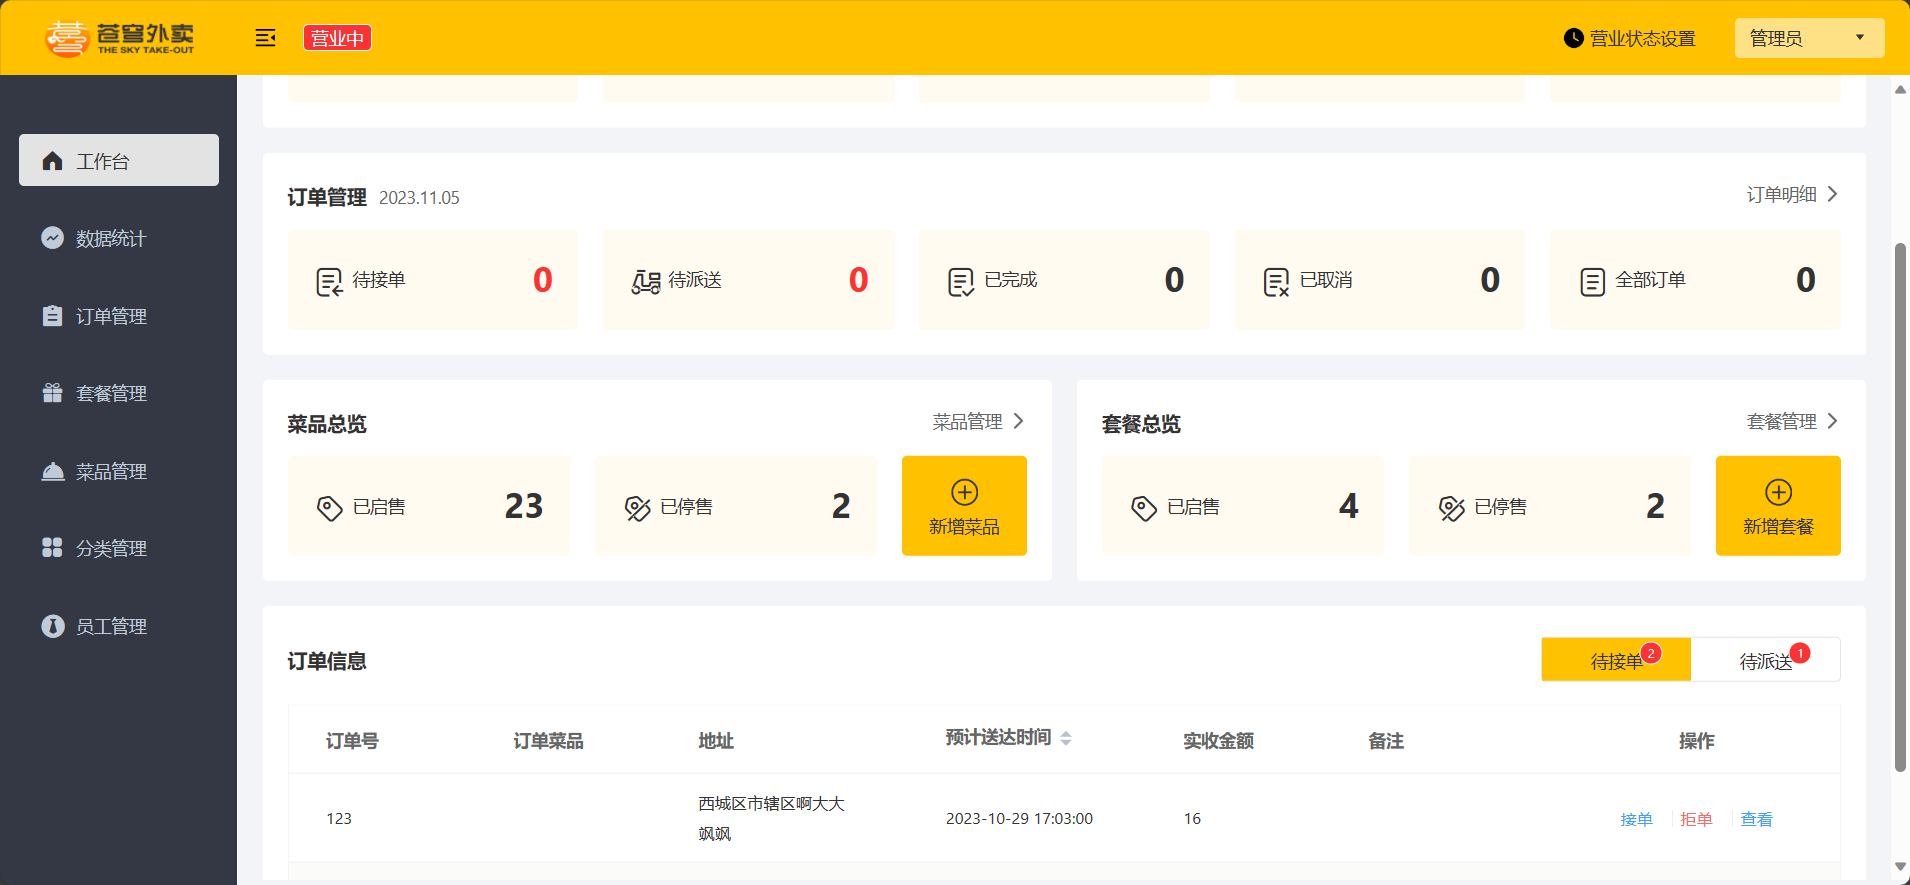Reject order 123 with 拒单
This screenshot has width=1910, height=885.
(1696, 819)
